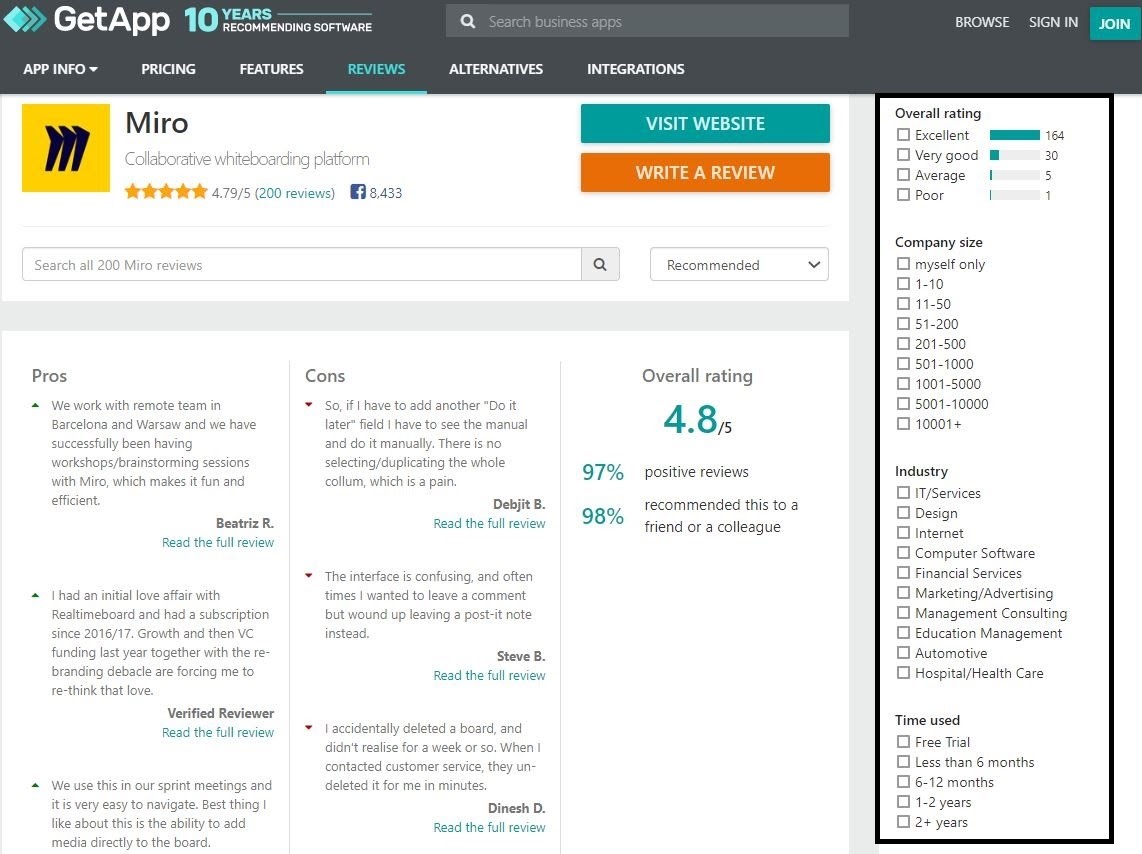The image size is (1142, 854).
Task: Check the Very good rating filter
Action: click(903, 154)
